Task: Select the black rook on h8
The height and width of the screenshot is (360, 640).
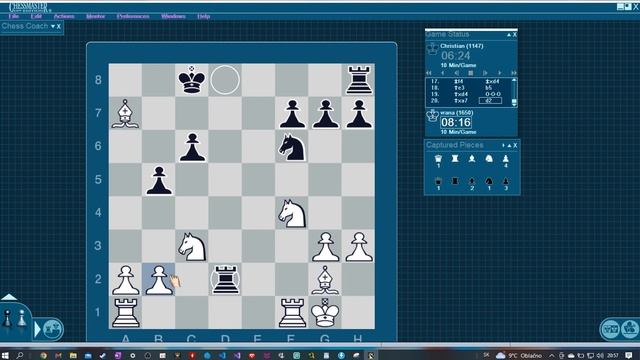Action: (358, 80)
